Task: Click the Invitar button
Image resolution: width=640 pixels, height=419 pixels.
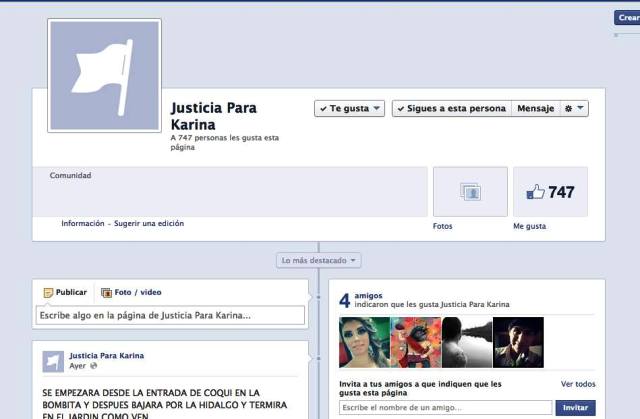Action: [576, 408]
